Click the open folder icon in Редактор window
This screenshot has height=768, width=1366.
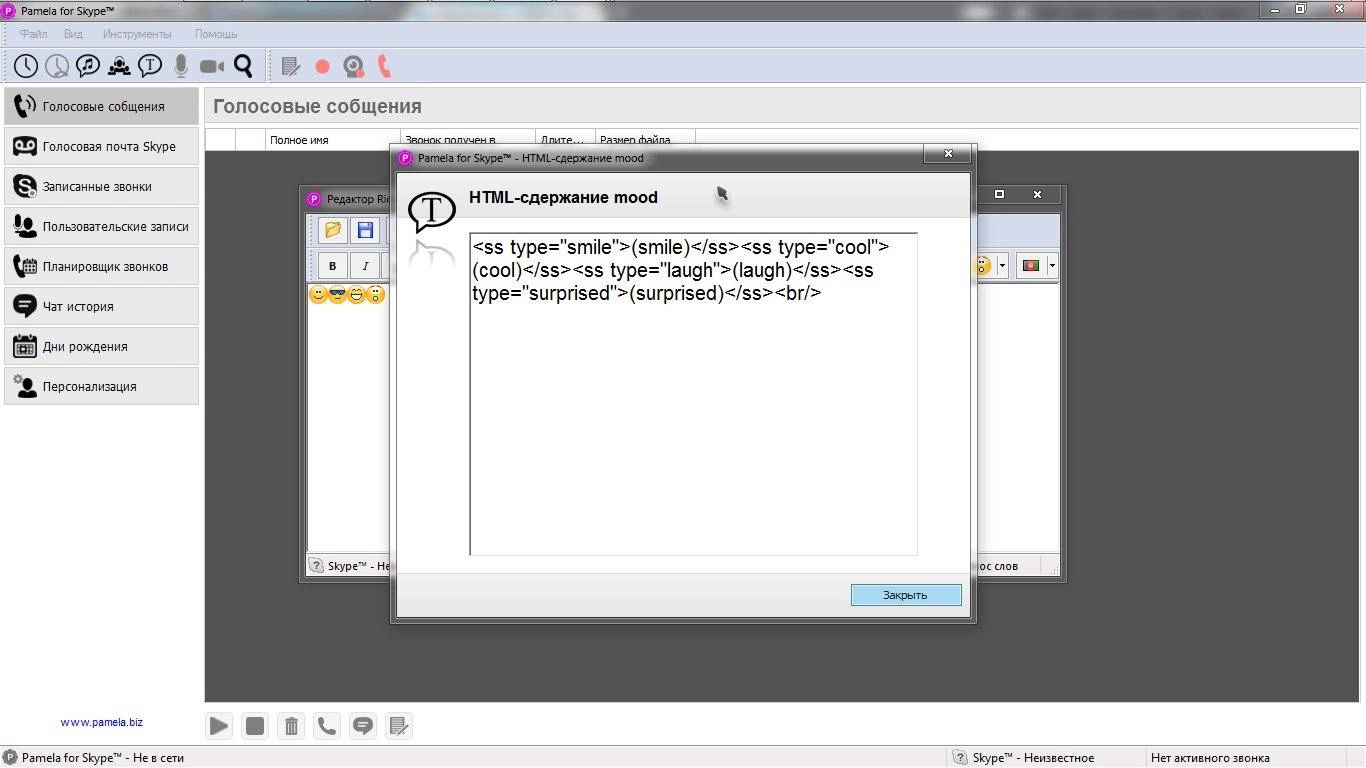pos(333,230)
